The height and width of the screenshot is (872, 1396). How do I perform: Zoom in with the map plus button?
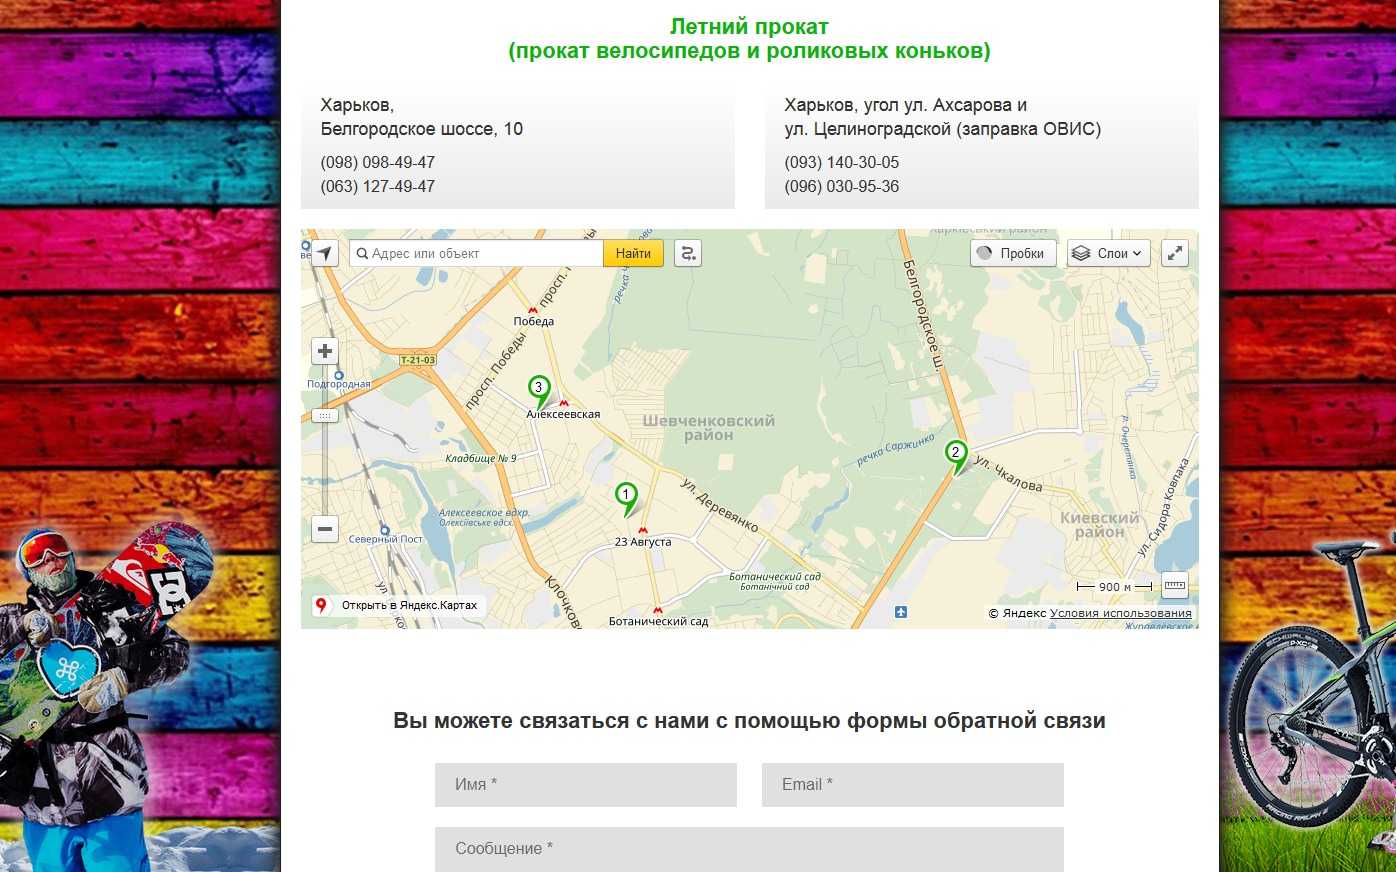tap(325, 352)
